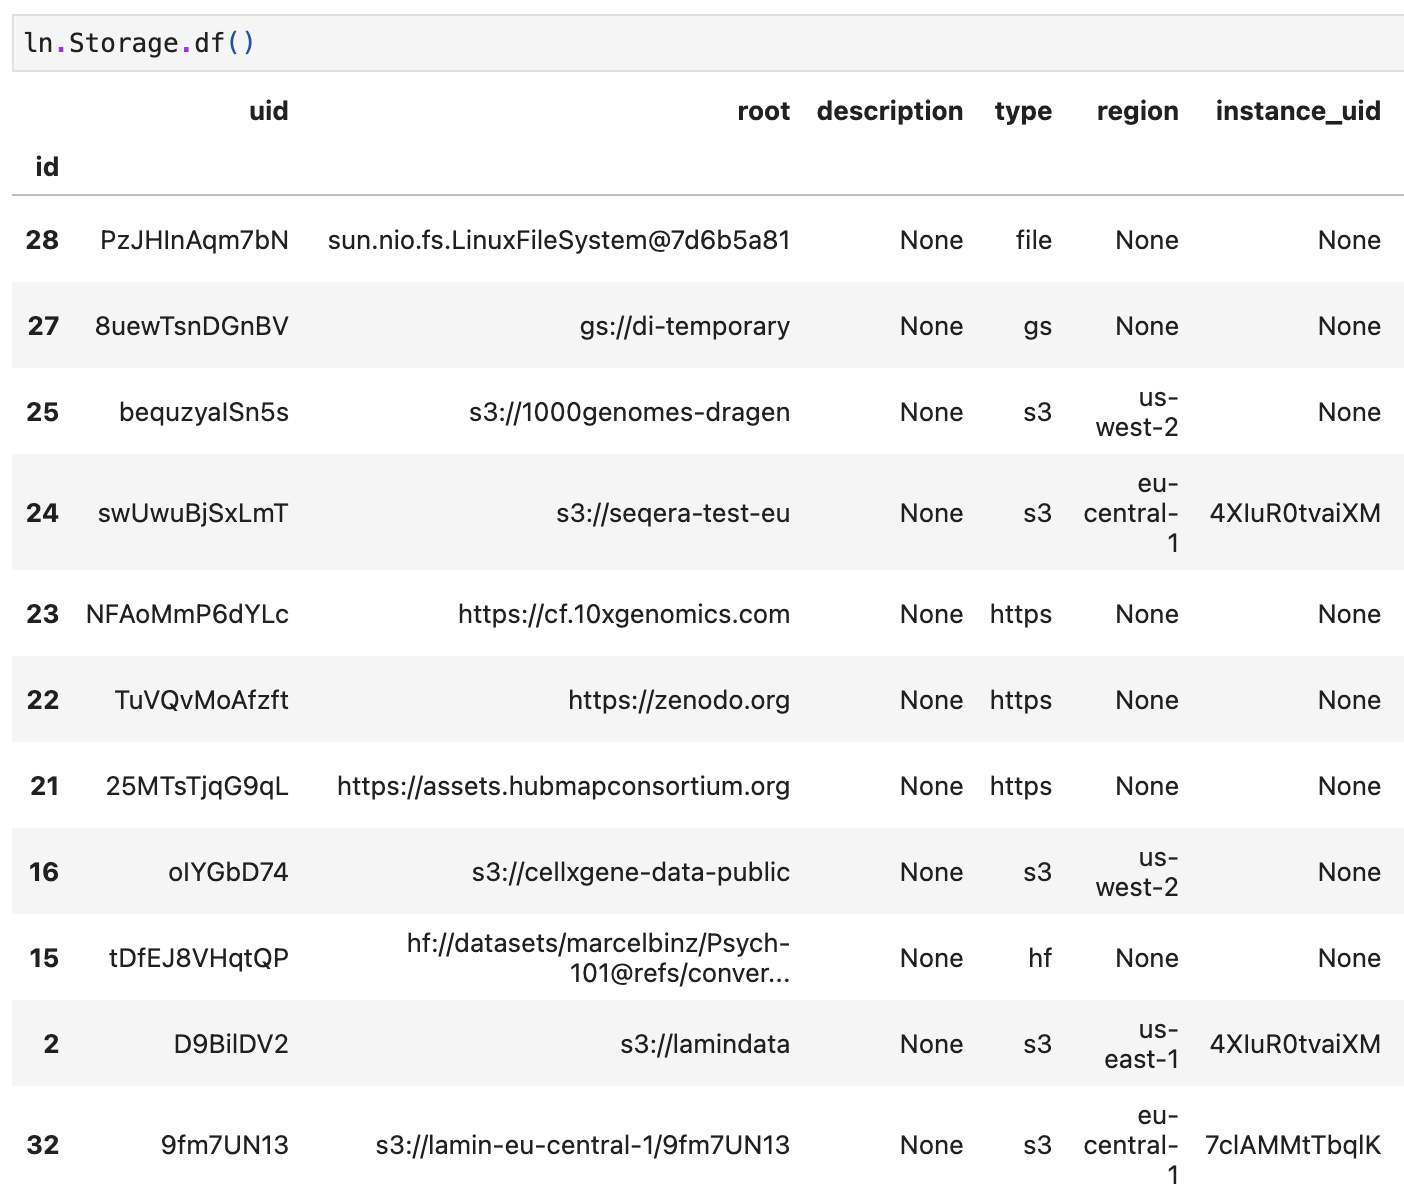Screen dimensions: 1404x1196
Task: Click instance_uid 7clAMMtTbqlK cell
Action: (x=1292, y=1145)
